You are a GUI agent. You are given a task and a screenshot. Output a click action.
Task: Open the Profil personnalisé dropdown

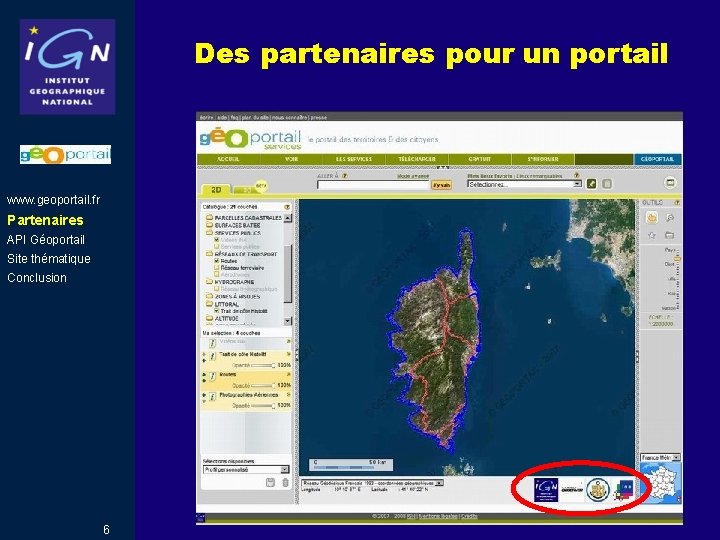pyautogui.click(x=246, y=470)
